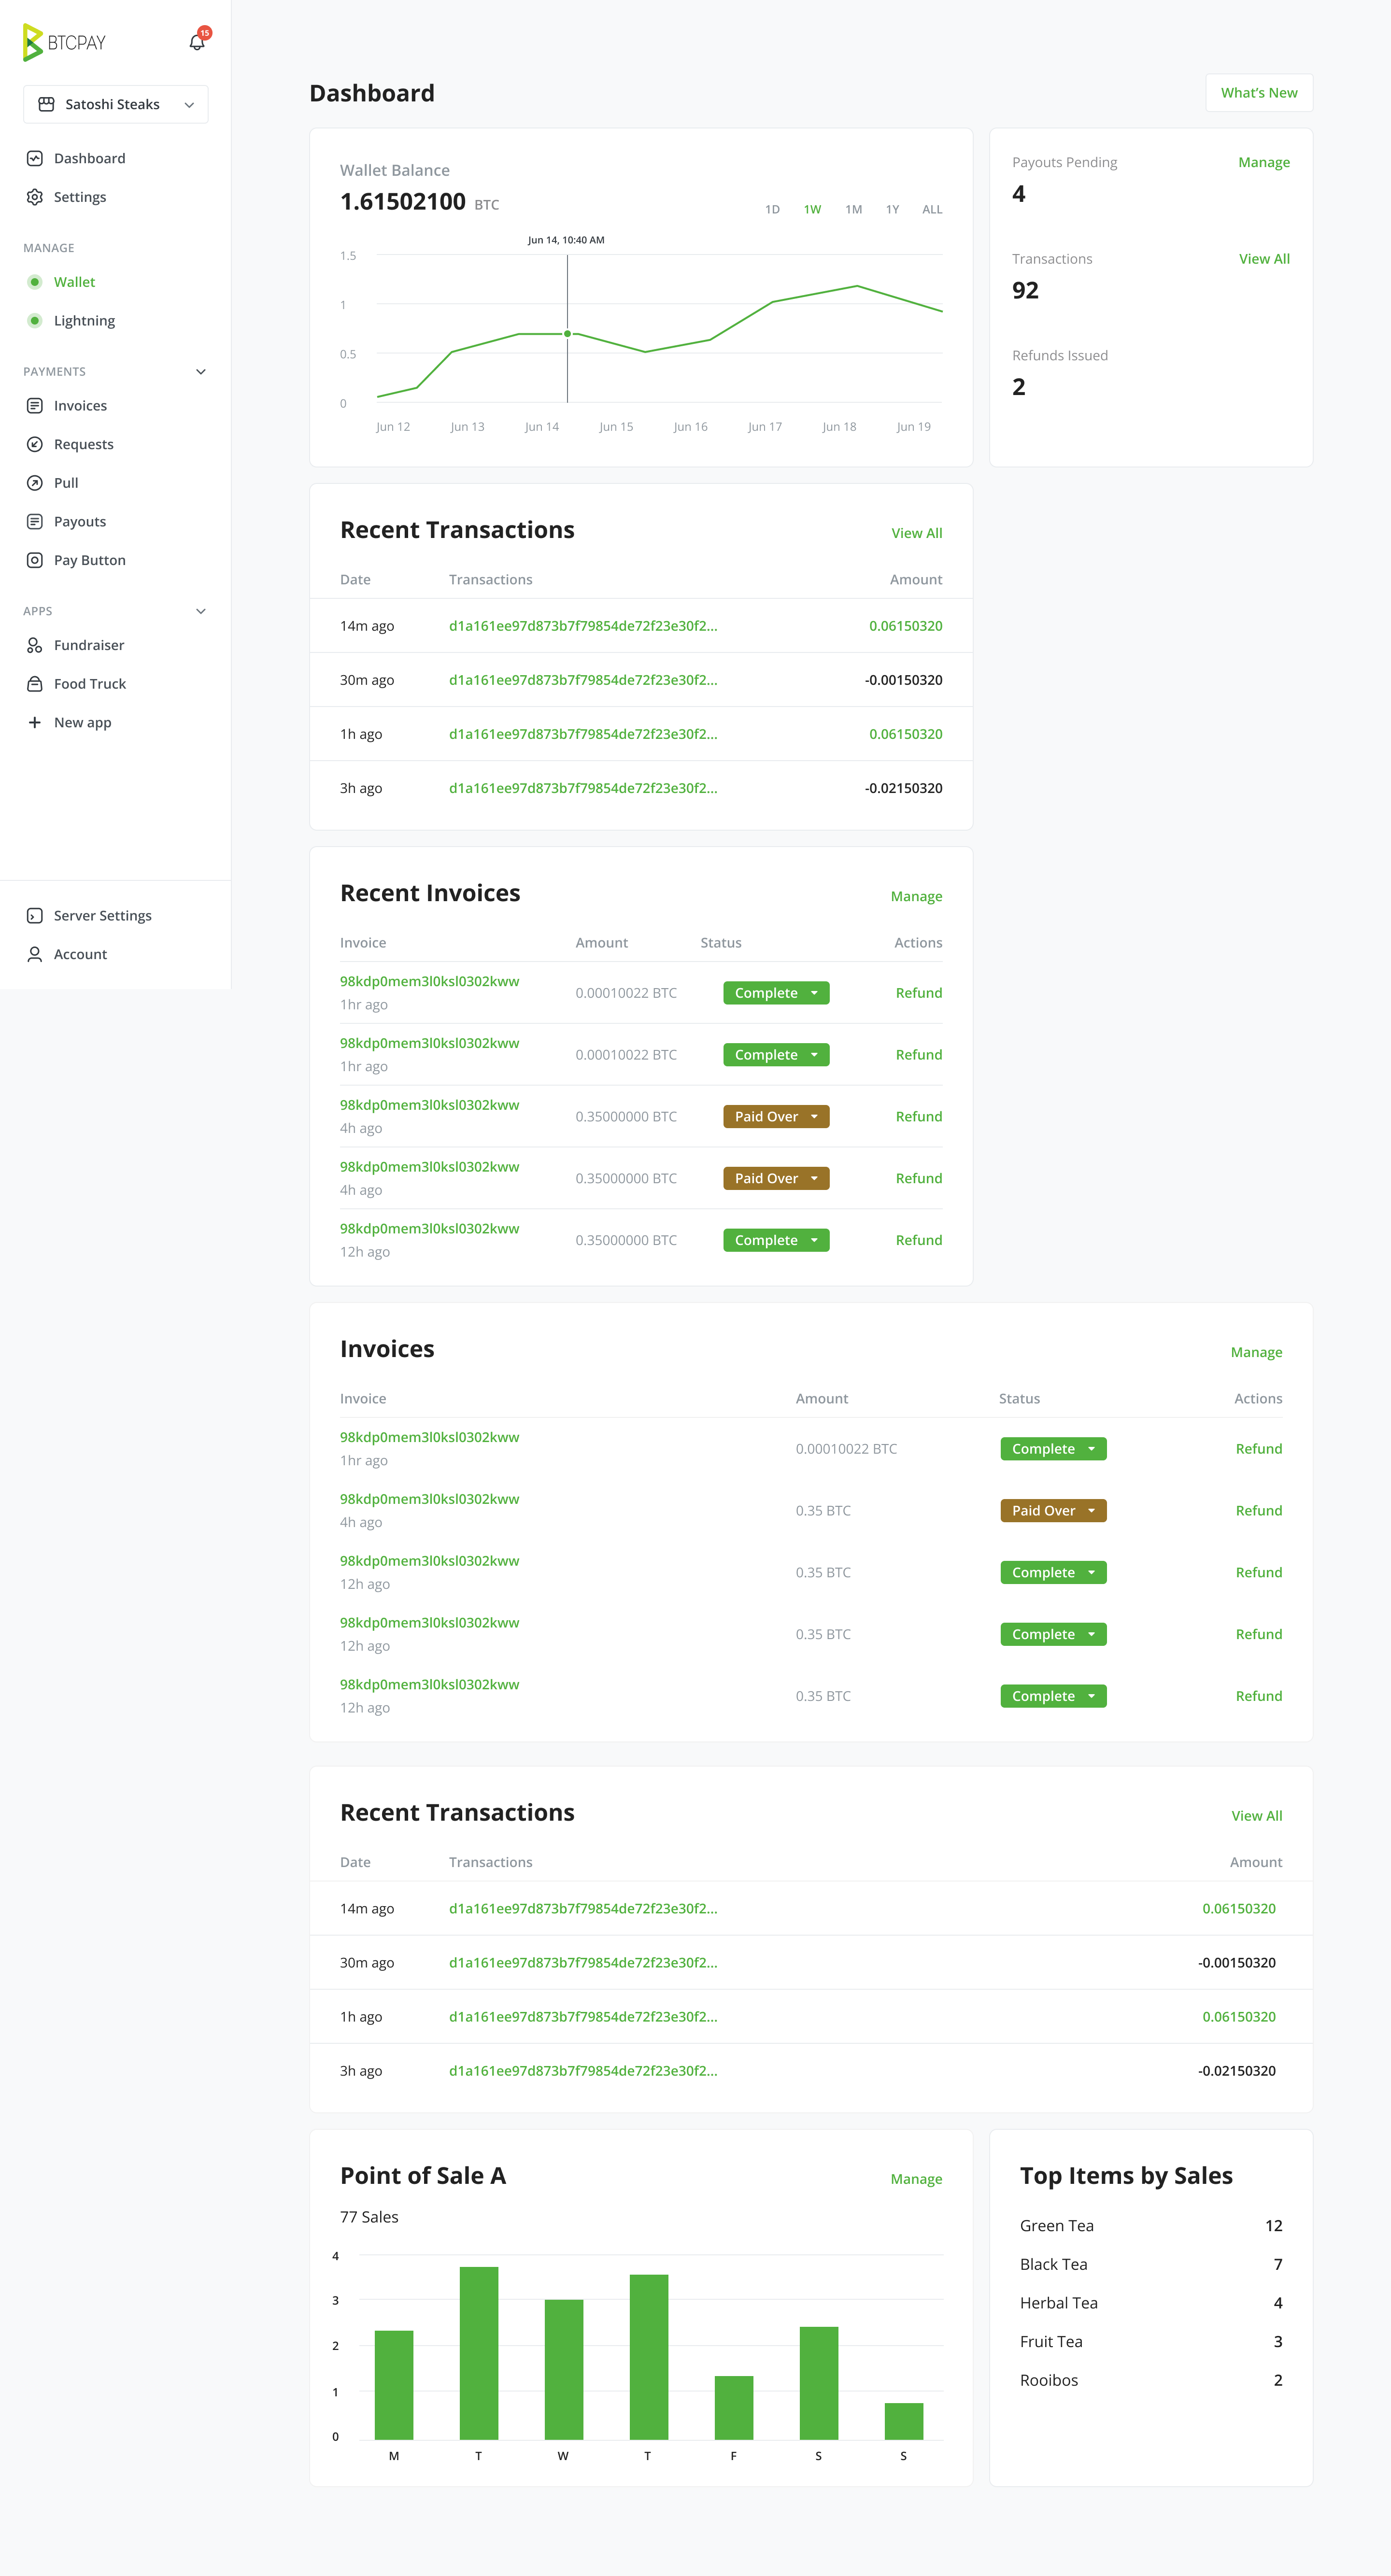
Task: Open the notifications bell
Action: tap(195, 42)
